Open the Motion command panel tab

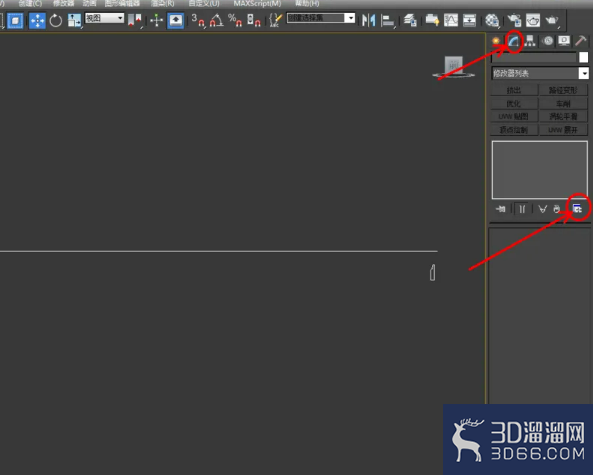547,40
